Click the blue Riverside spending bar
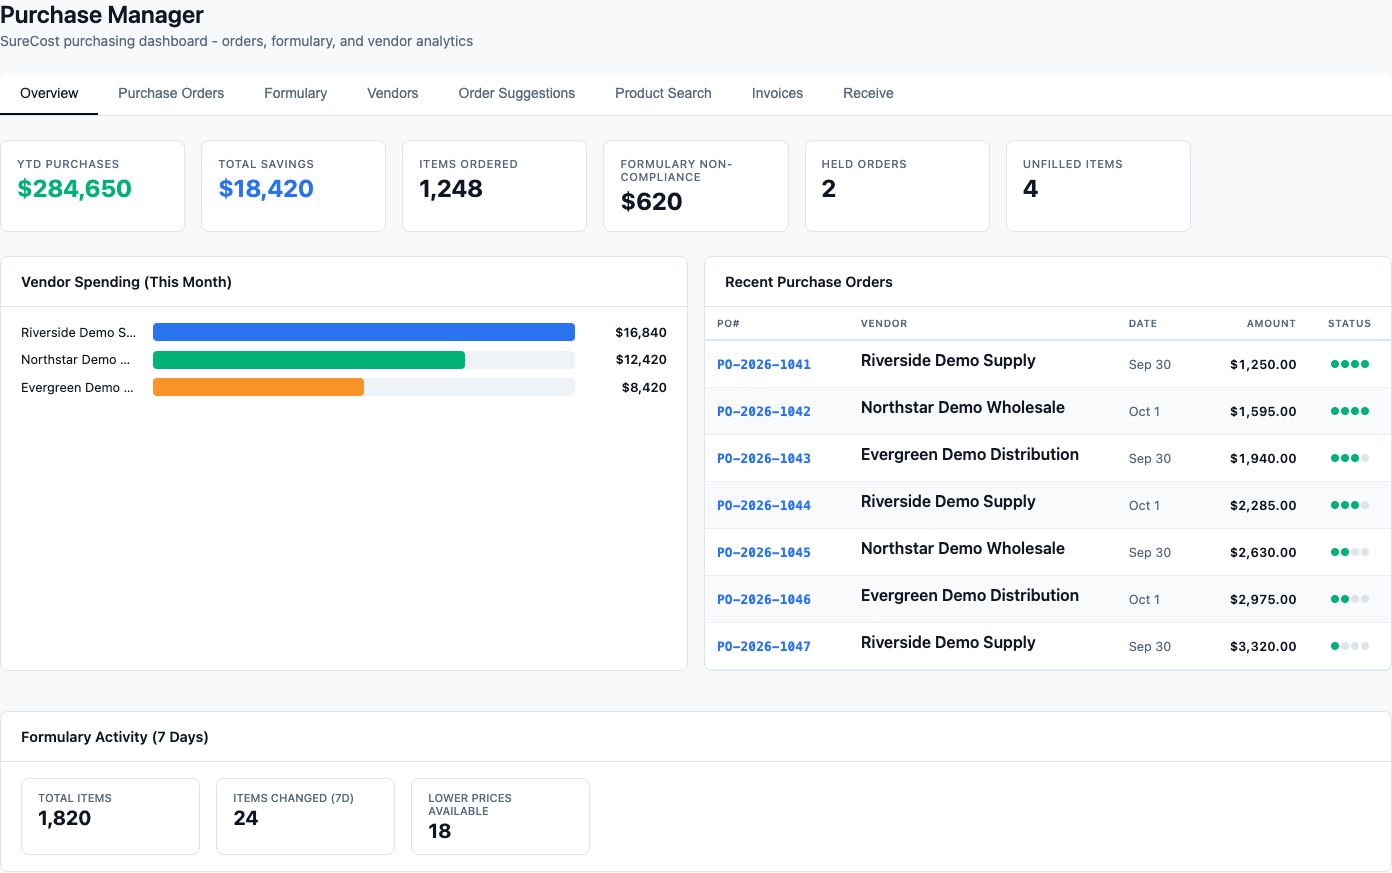 [x=364, y=332]
